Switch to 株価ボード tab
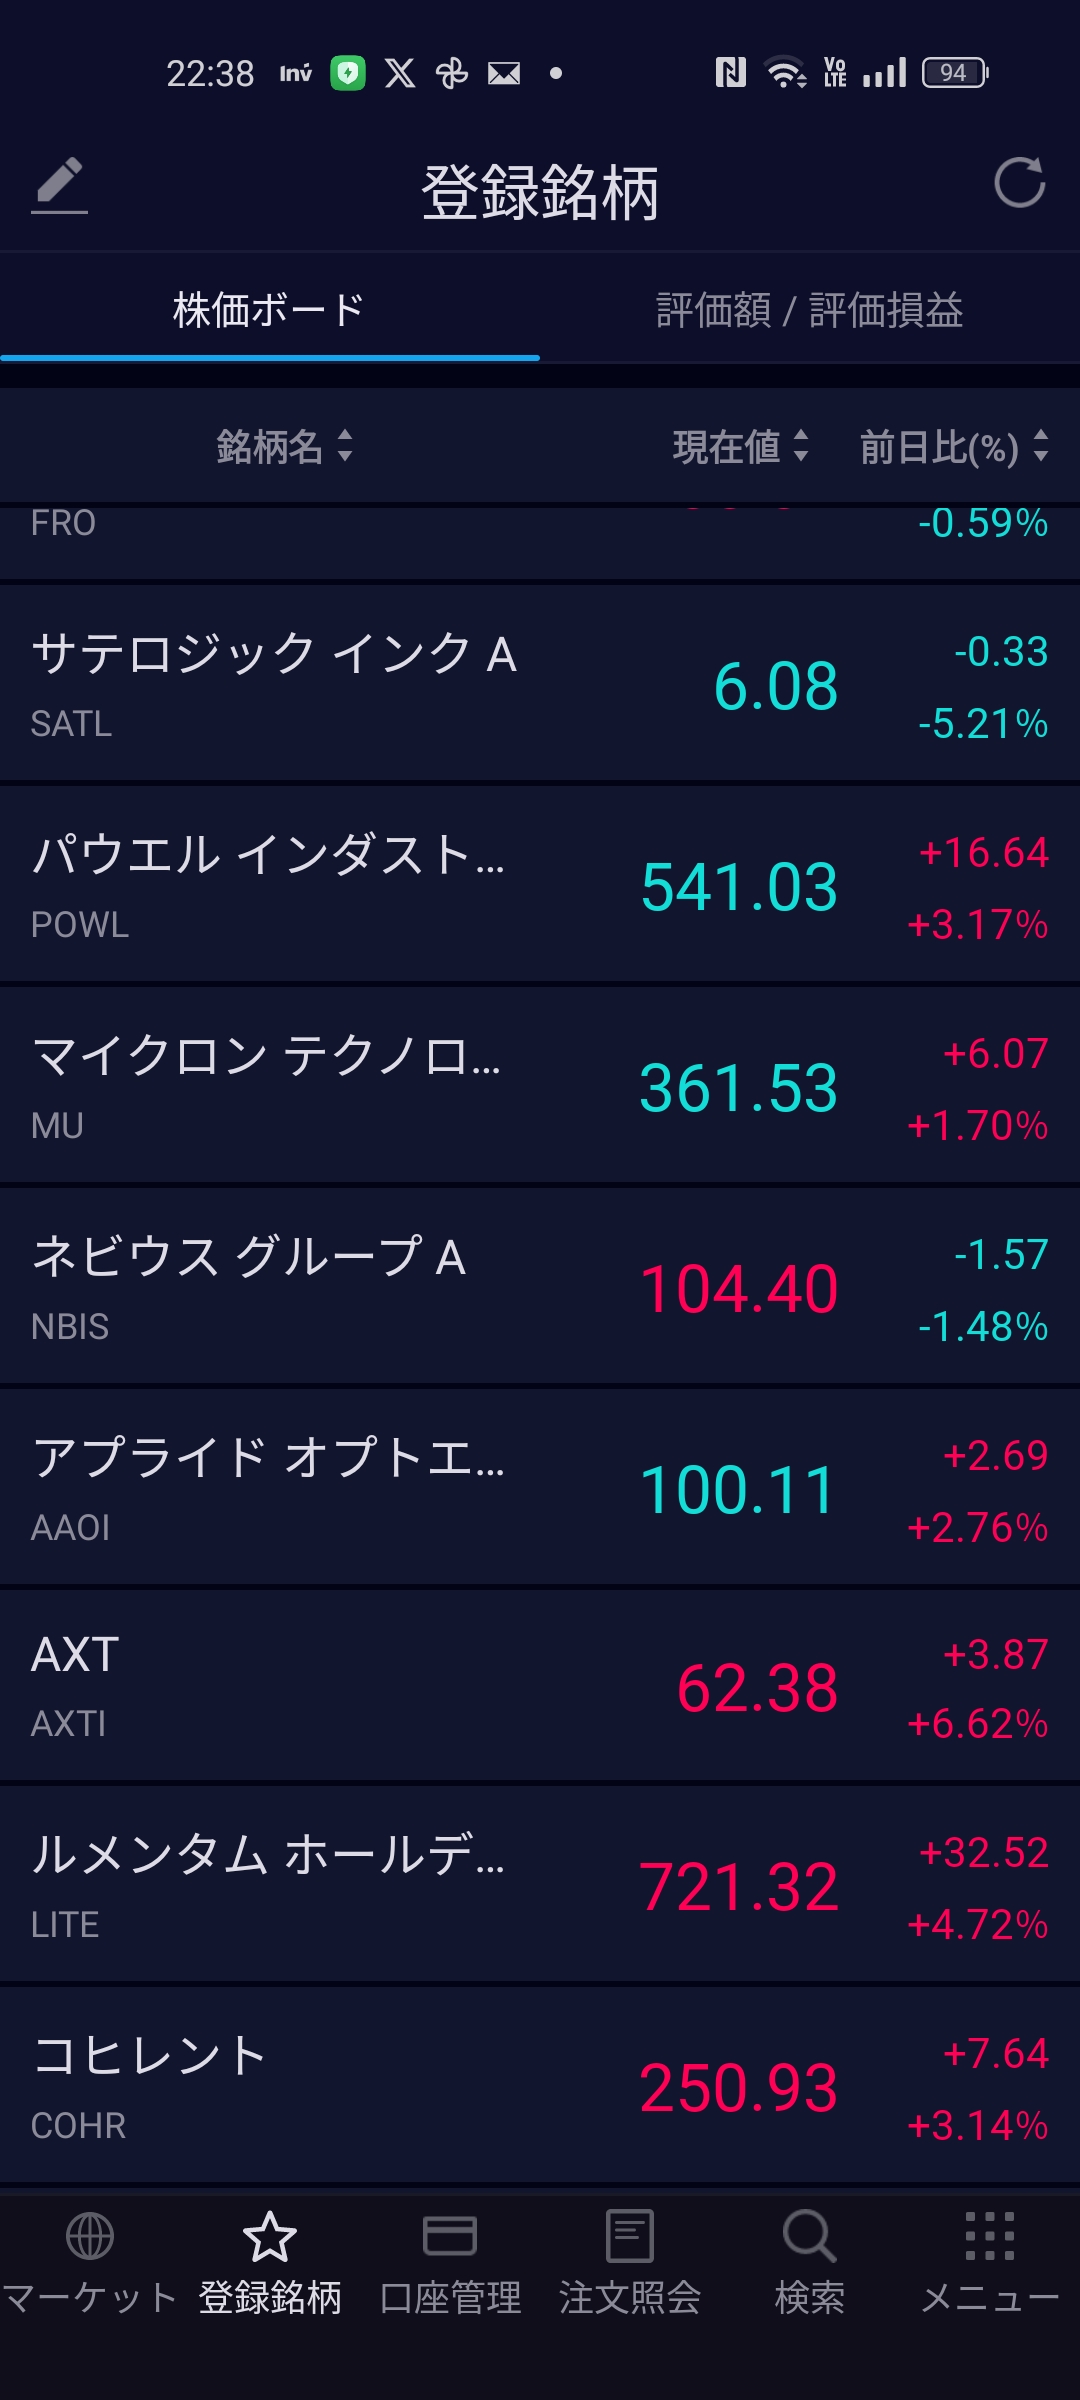Image resolution: width=1080 pixels, height=2400 pixels. pos(269,310)
